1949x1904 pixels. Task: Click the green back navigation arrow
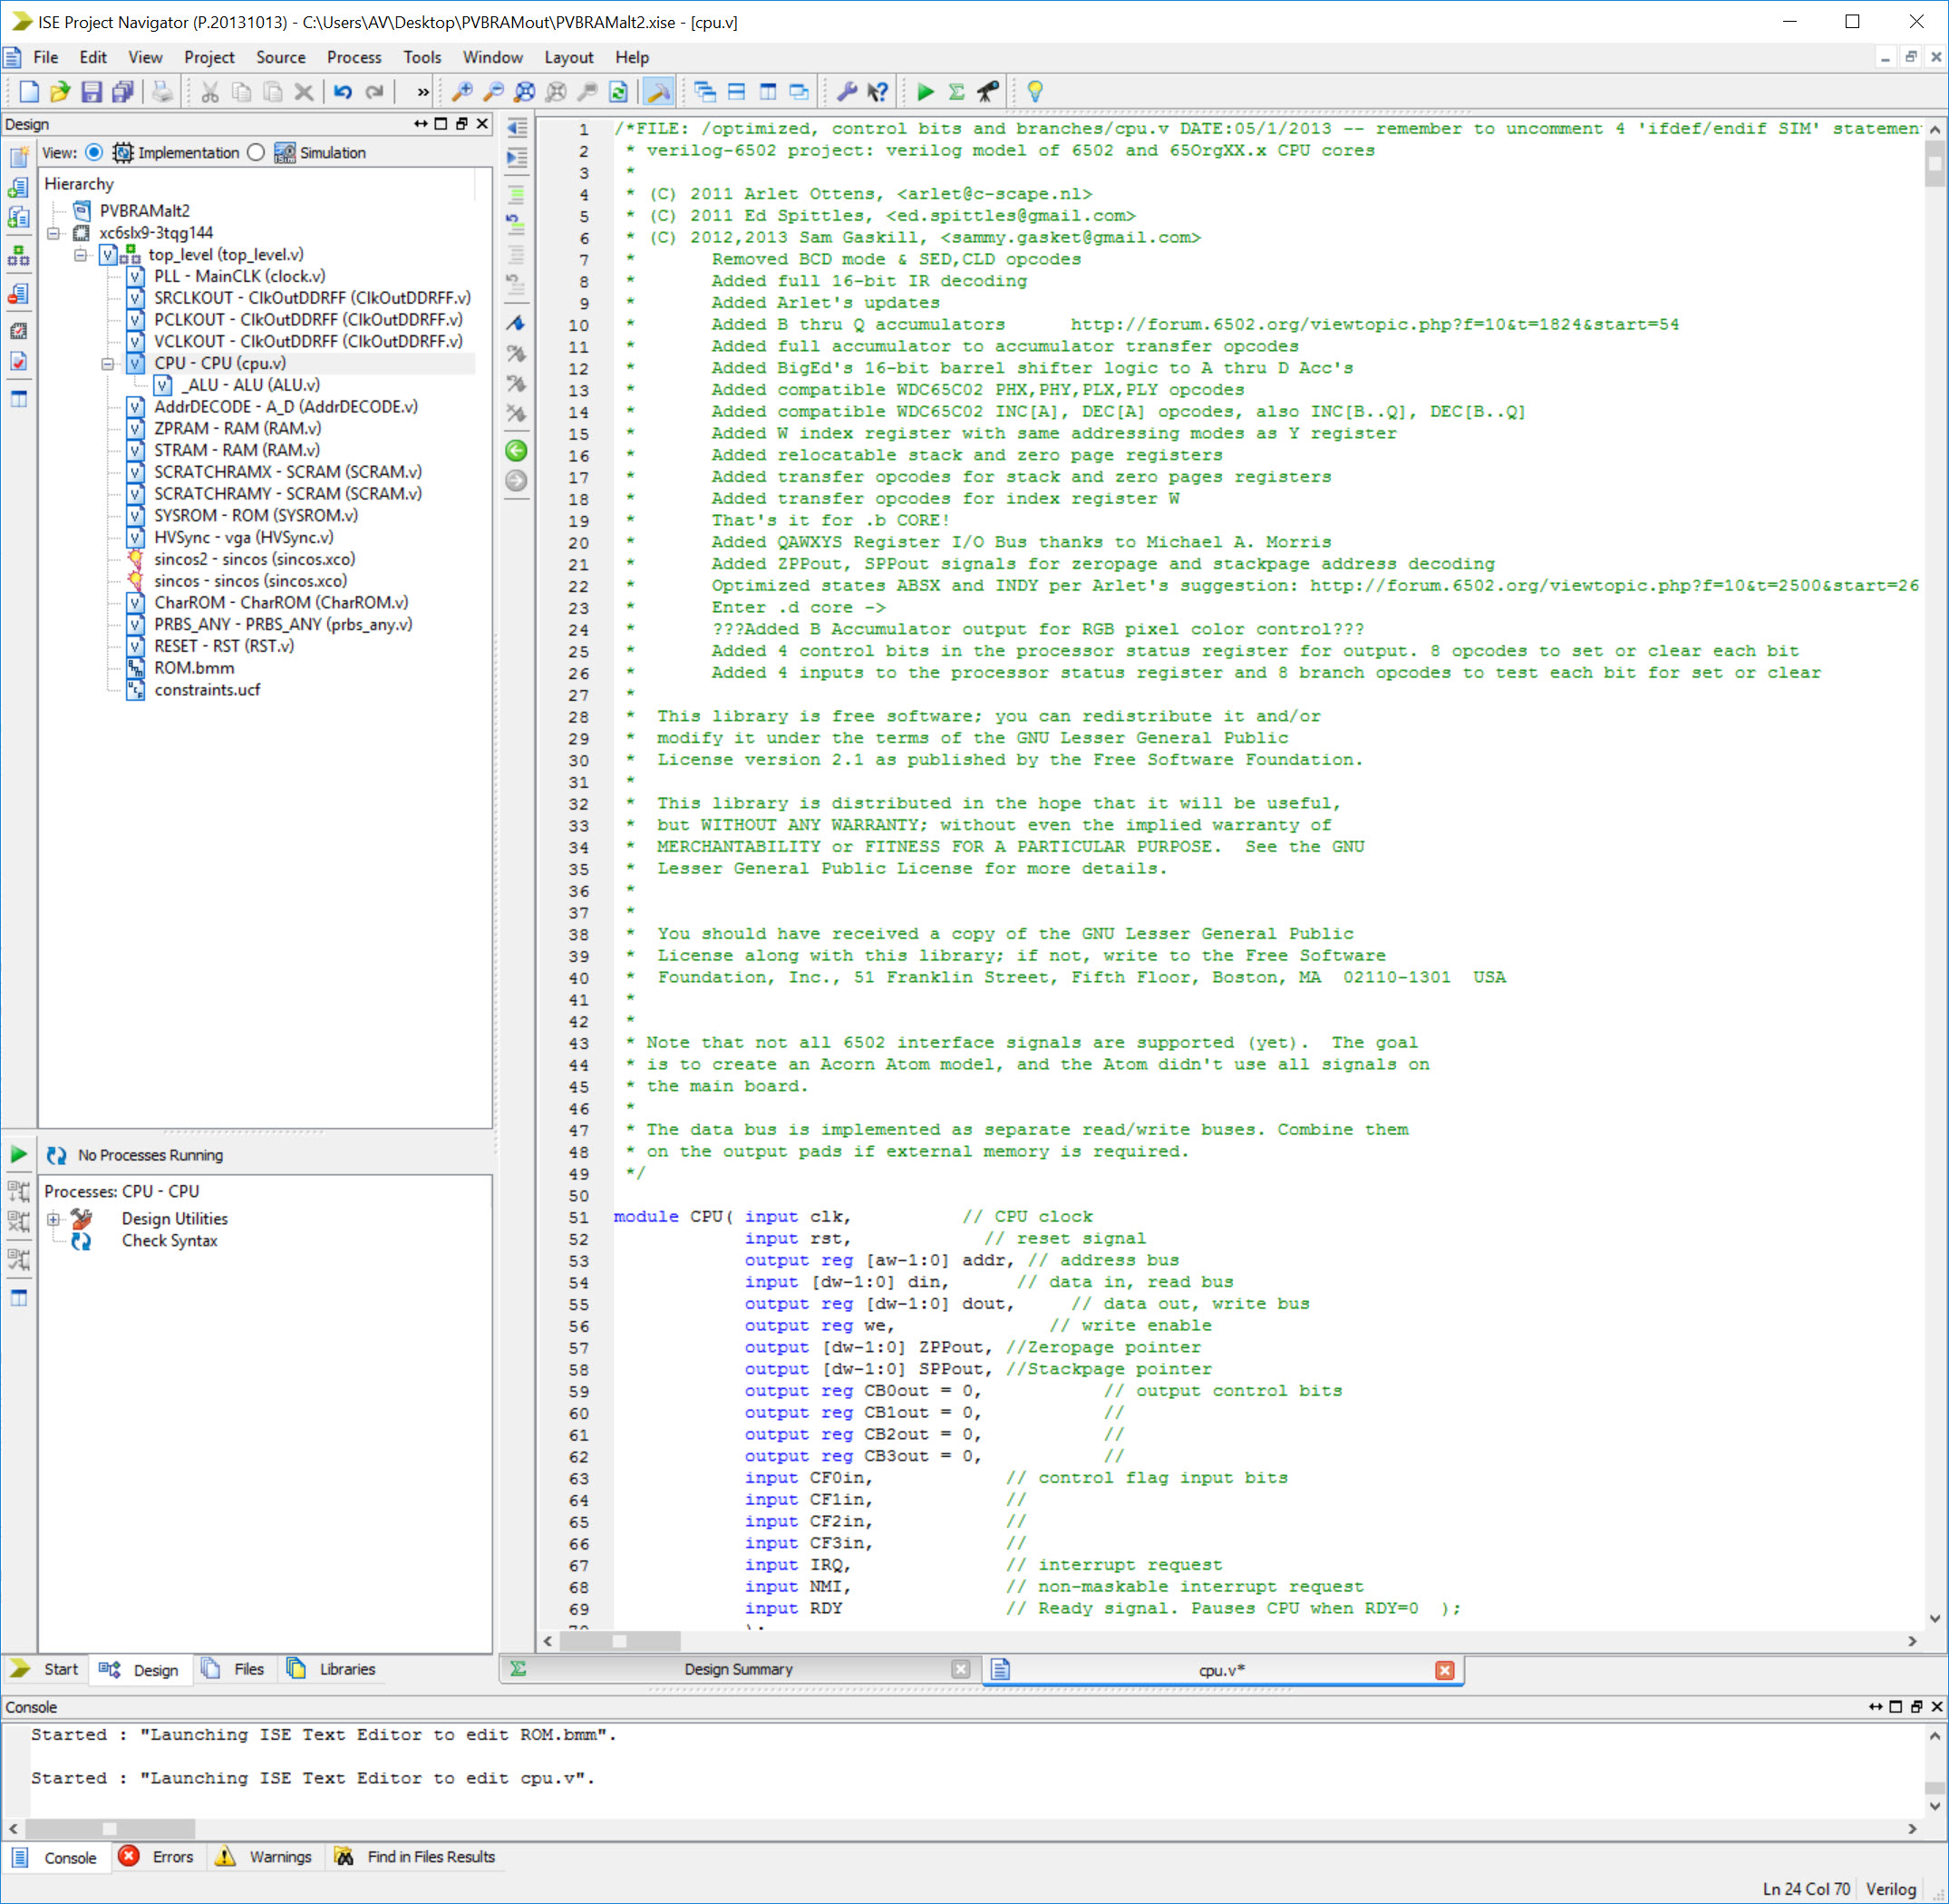pyautogui.click(x=516, y=451)
